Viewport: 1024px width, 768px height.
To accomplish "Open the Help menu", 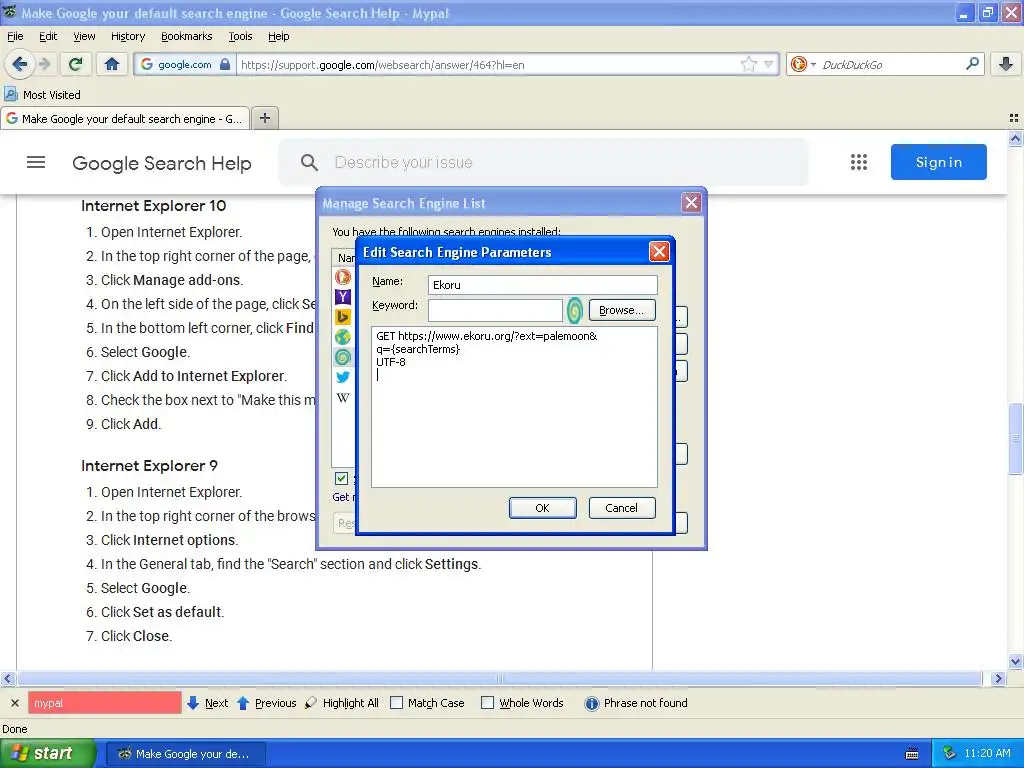I will [x=278, y=37].
